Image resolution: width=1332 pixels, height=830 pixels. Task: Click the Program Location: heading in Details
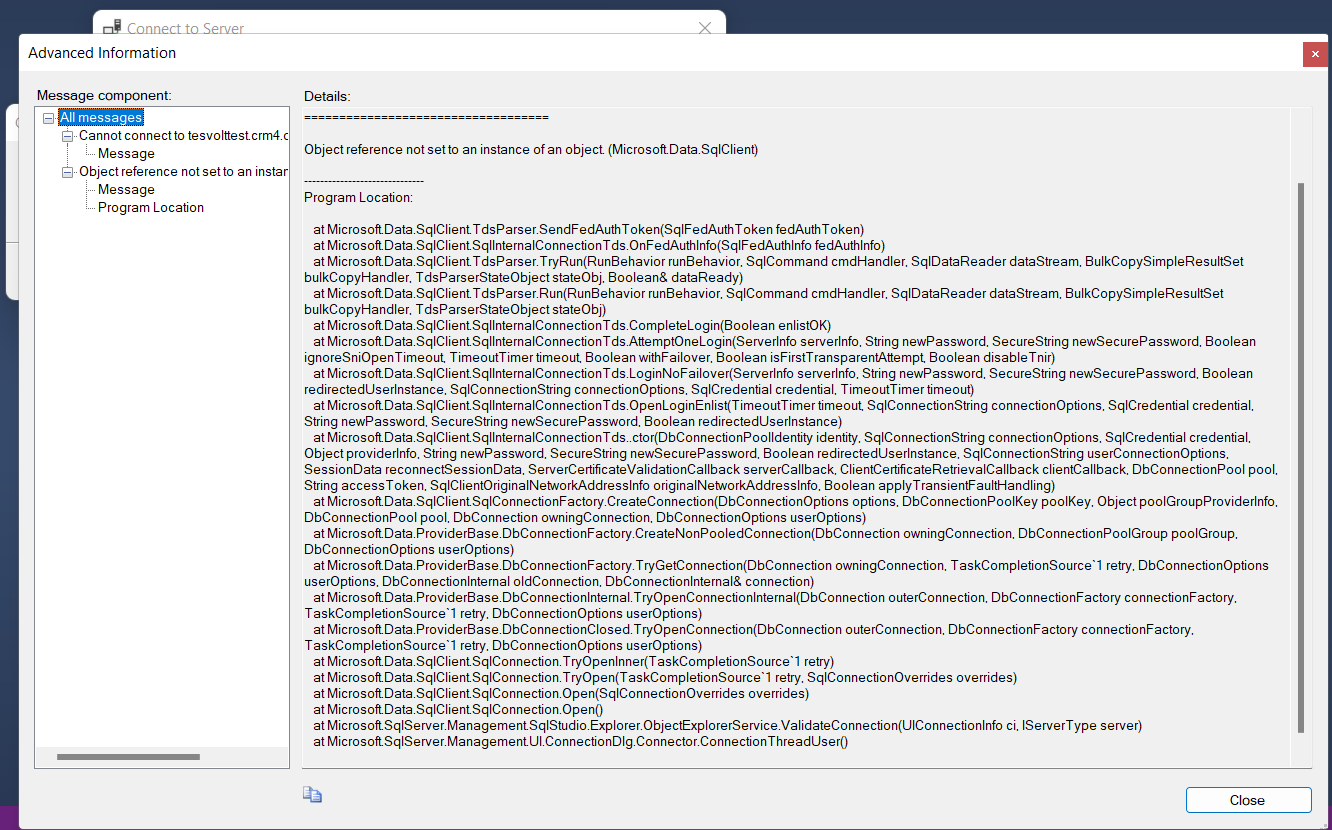[358, 198]
